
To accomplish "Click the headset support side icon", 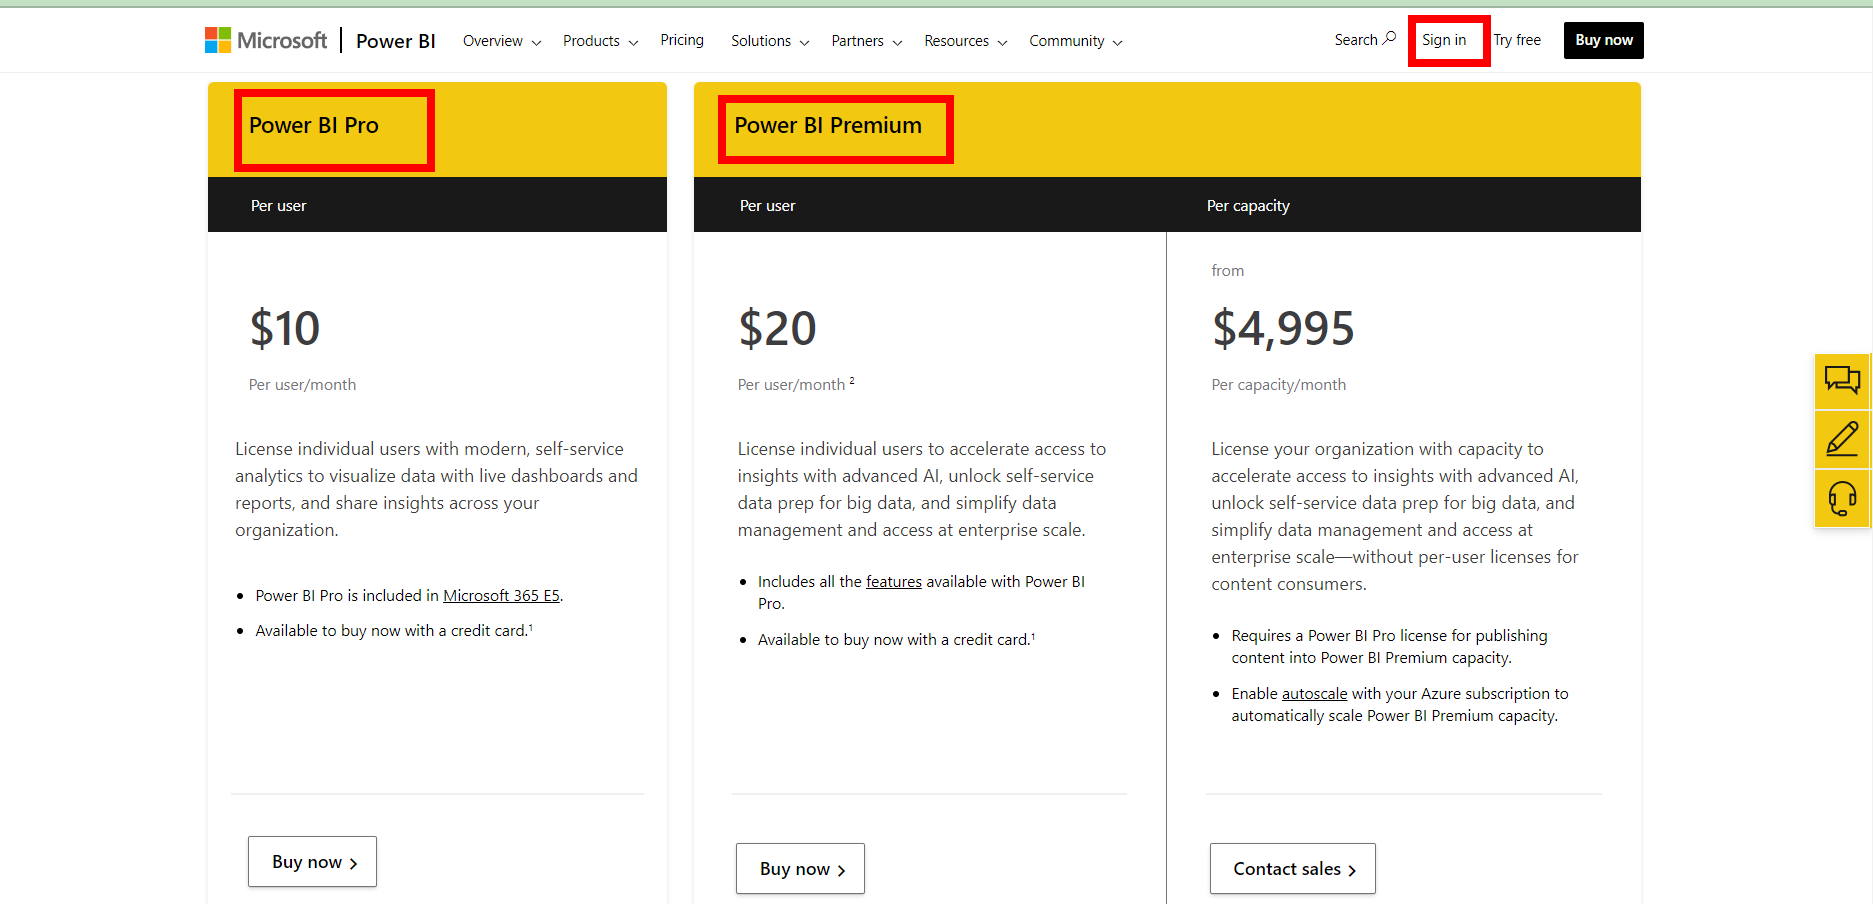I will coord(1842,498).
